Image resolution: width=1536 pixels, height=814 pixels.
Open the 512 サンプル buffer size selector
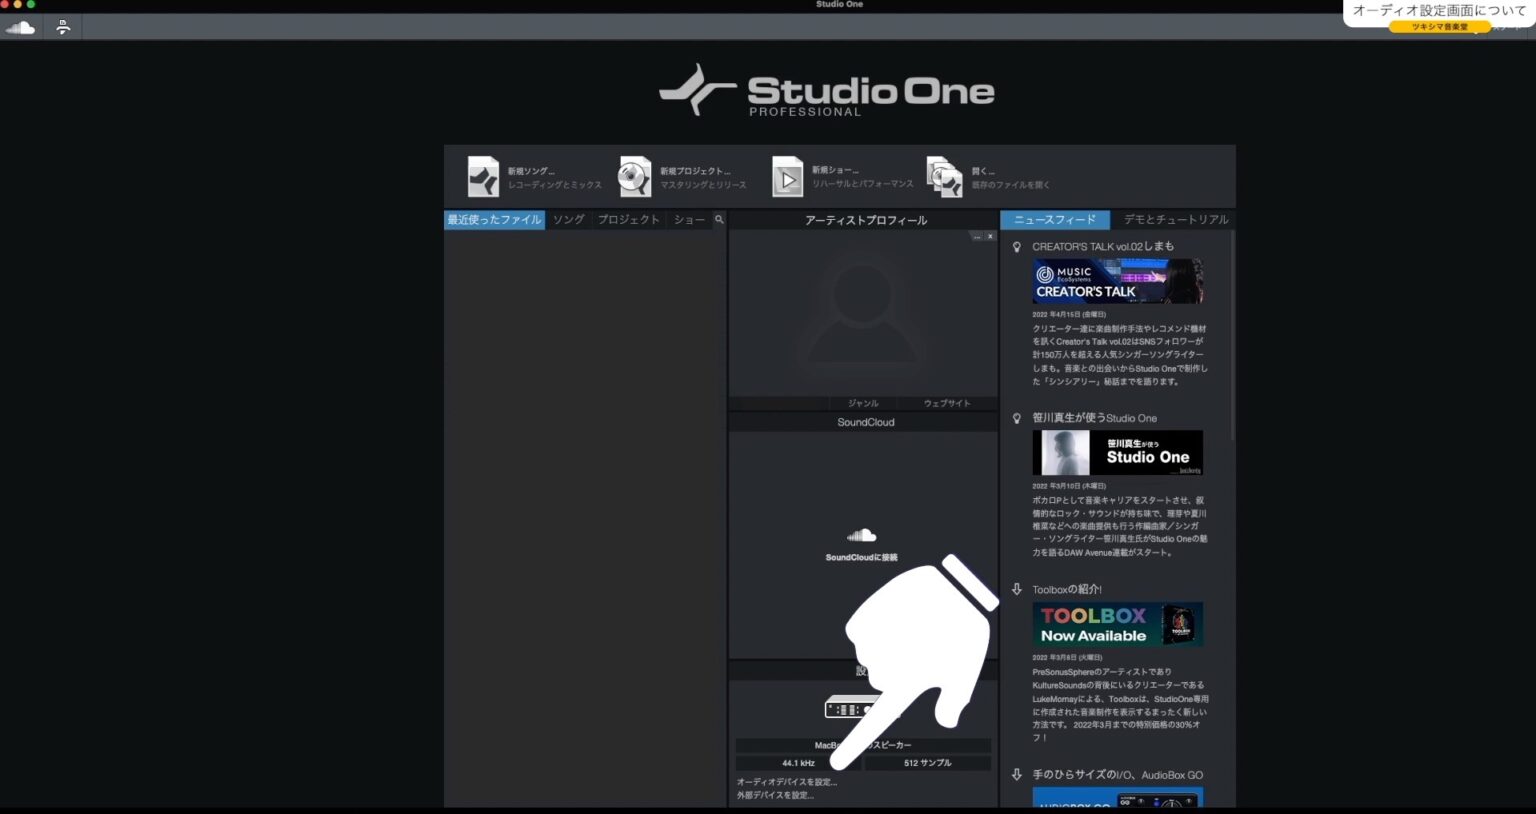point(926,762)
